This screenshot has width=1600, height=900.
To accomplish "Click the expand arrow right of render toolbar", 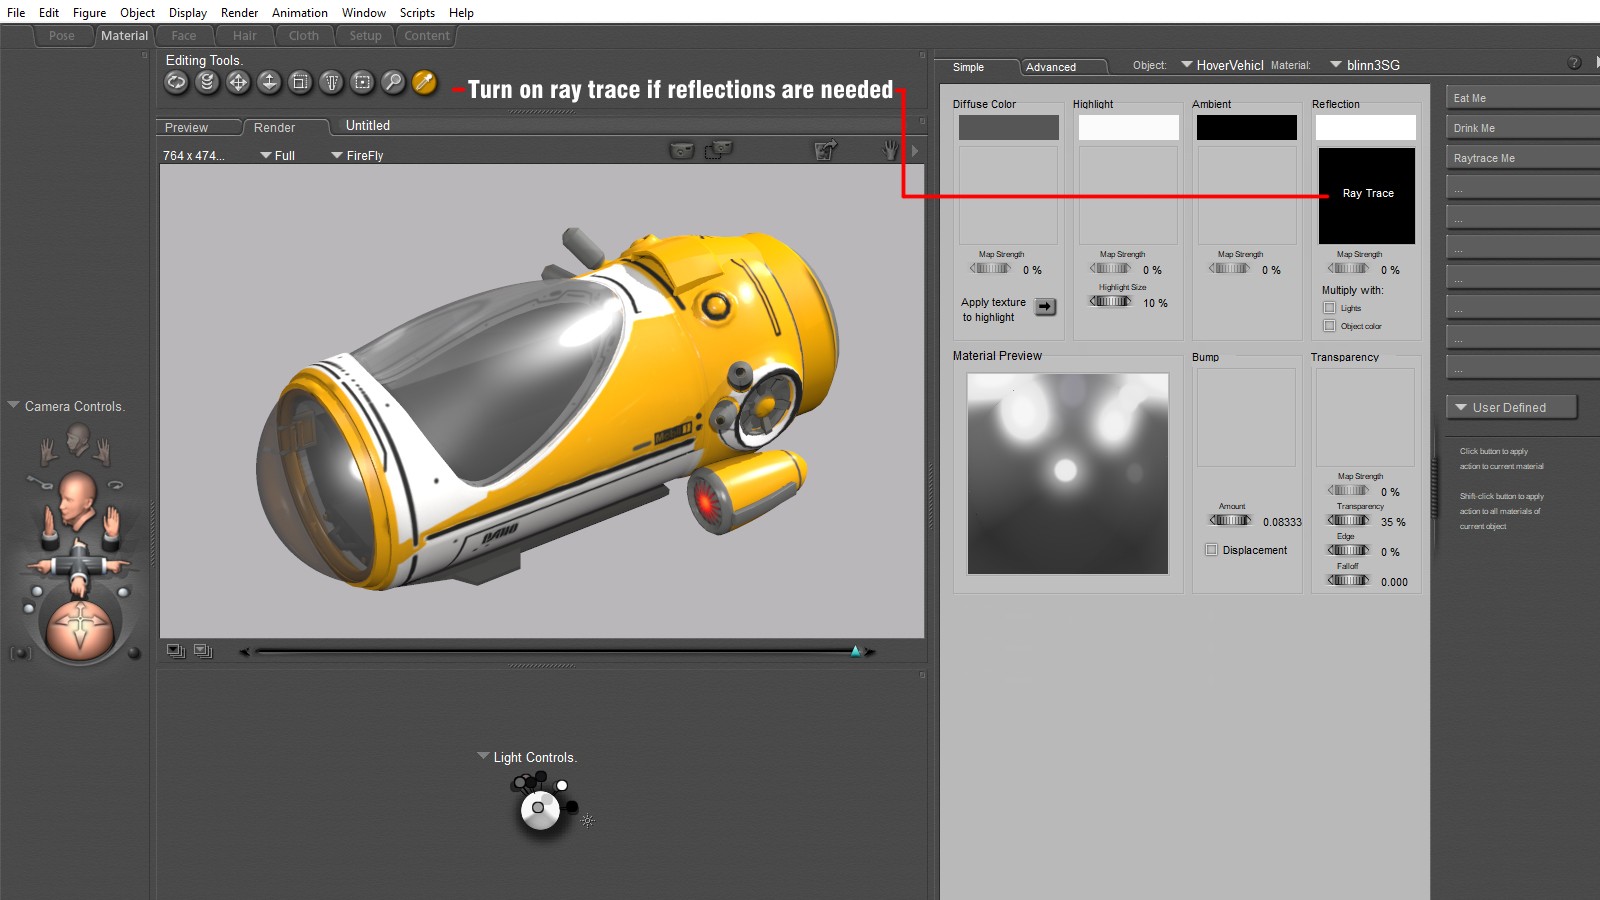I will (915, 151).
